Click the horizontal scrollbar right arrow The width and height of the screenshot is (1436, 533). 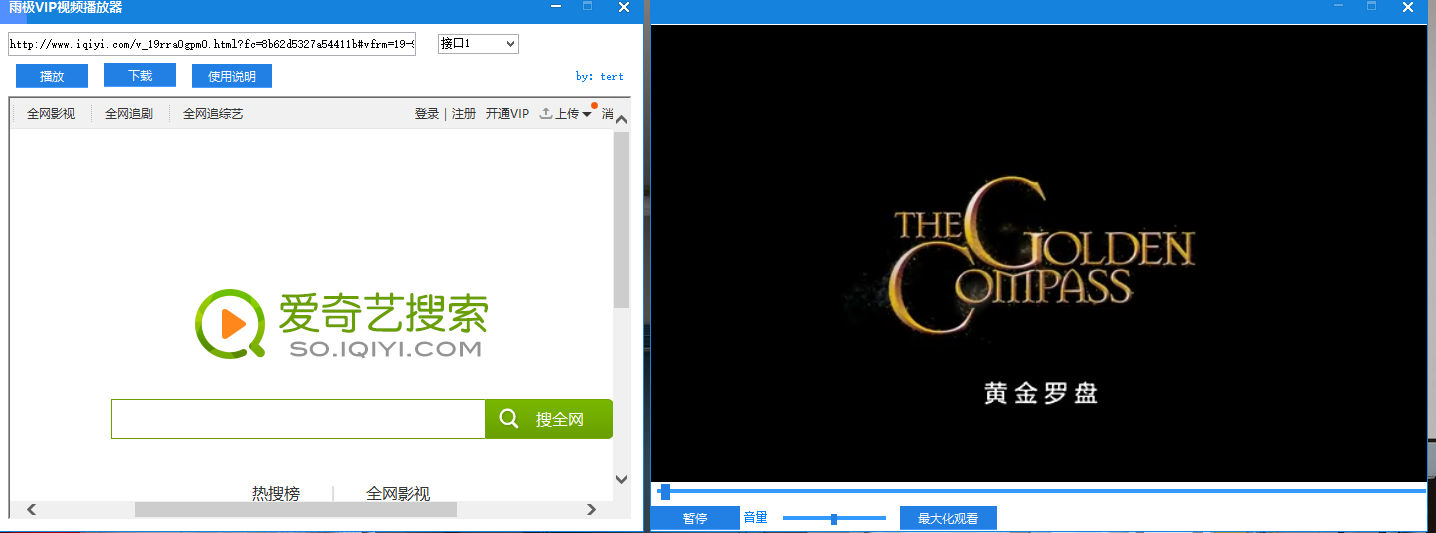591,510
